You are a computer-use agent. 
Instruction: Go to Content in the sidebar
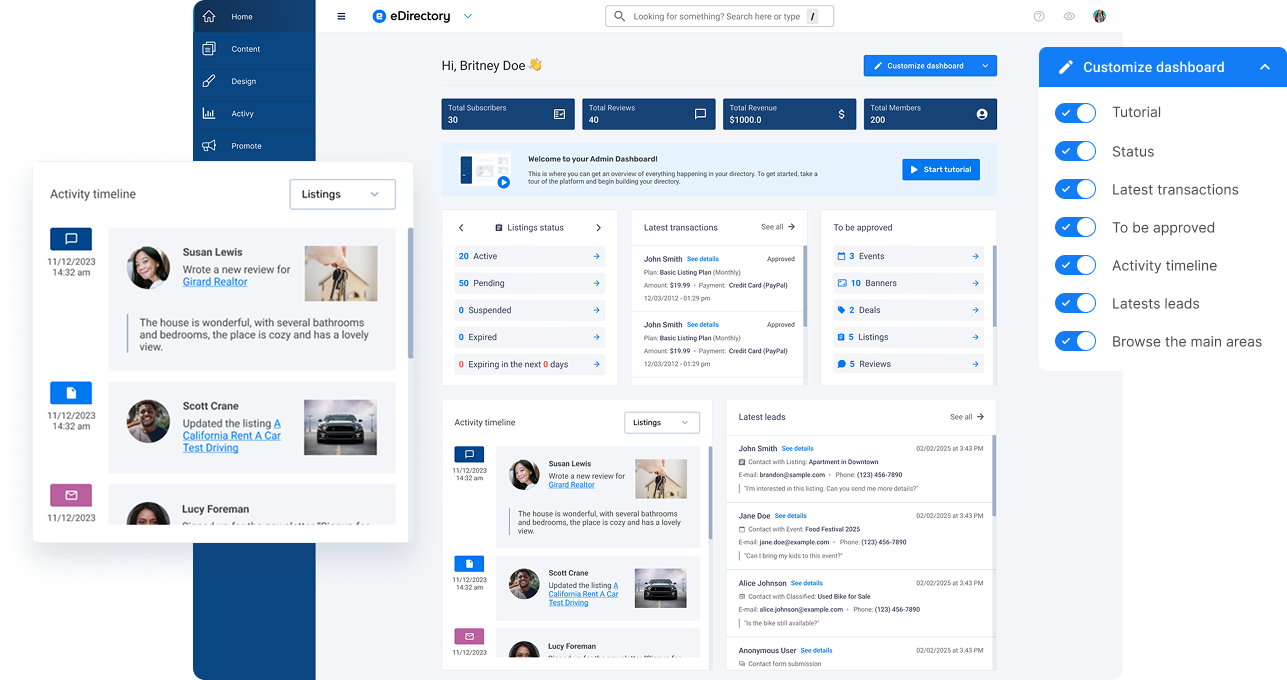click(x=245, y=49)
